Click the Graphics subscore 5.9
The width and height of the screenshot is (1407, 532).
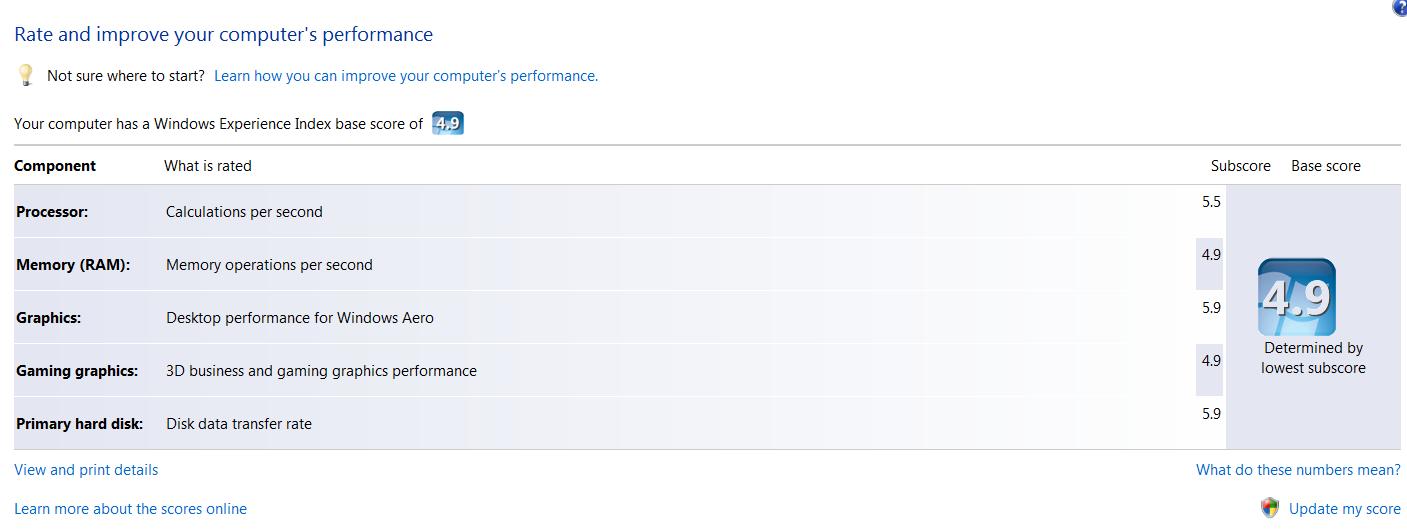click(x=1211, y=308)
